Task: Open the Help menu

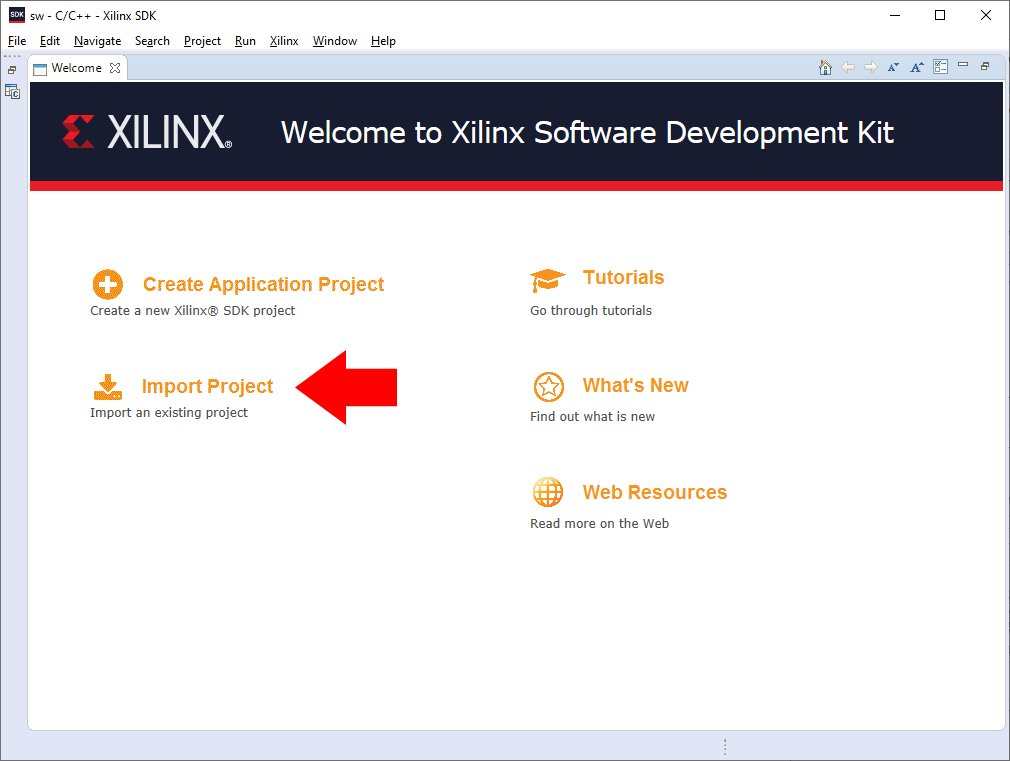Action: [x=383, y=41]
